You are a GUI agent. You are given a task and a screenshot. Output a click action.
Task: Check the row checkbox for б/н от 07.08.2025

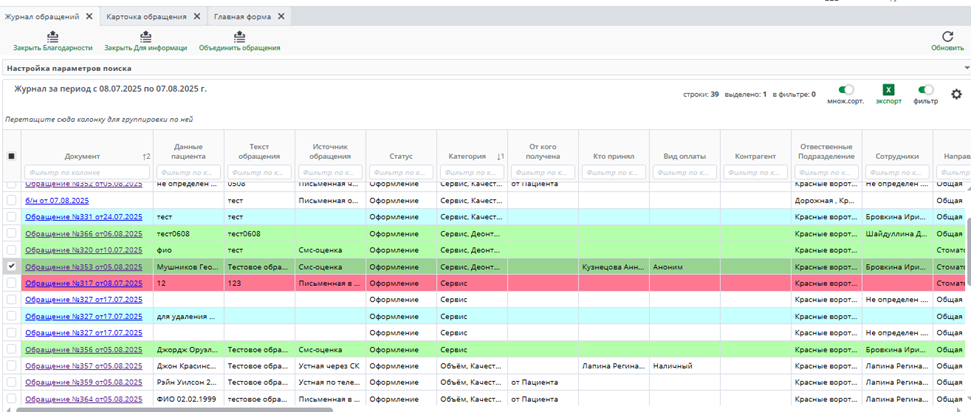tap(11, 200)
